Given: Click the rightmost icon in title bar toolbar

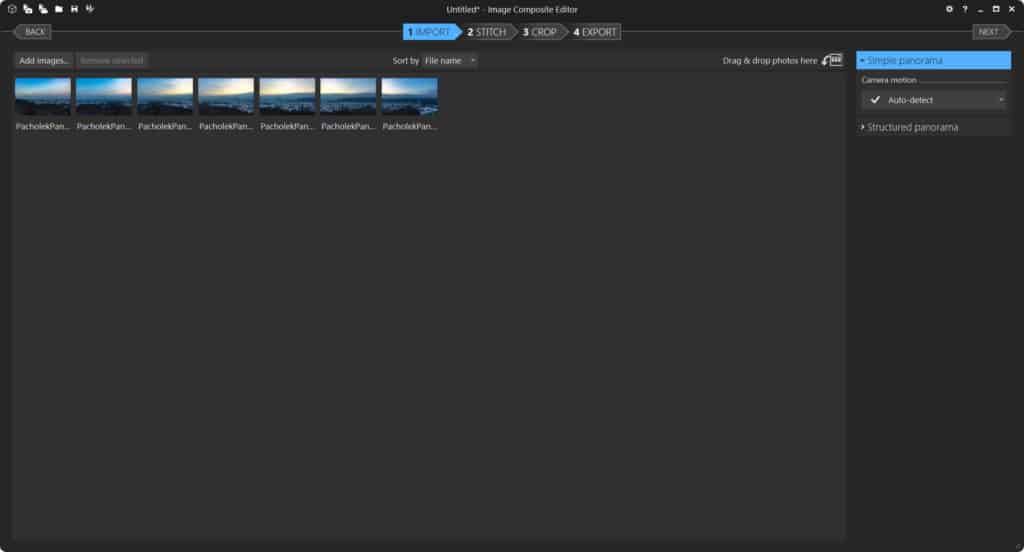Looking at the screenshot, I should point(90,9).
